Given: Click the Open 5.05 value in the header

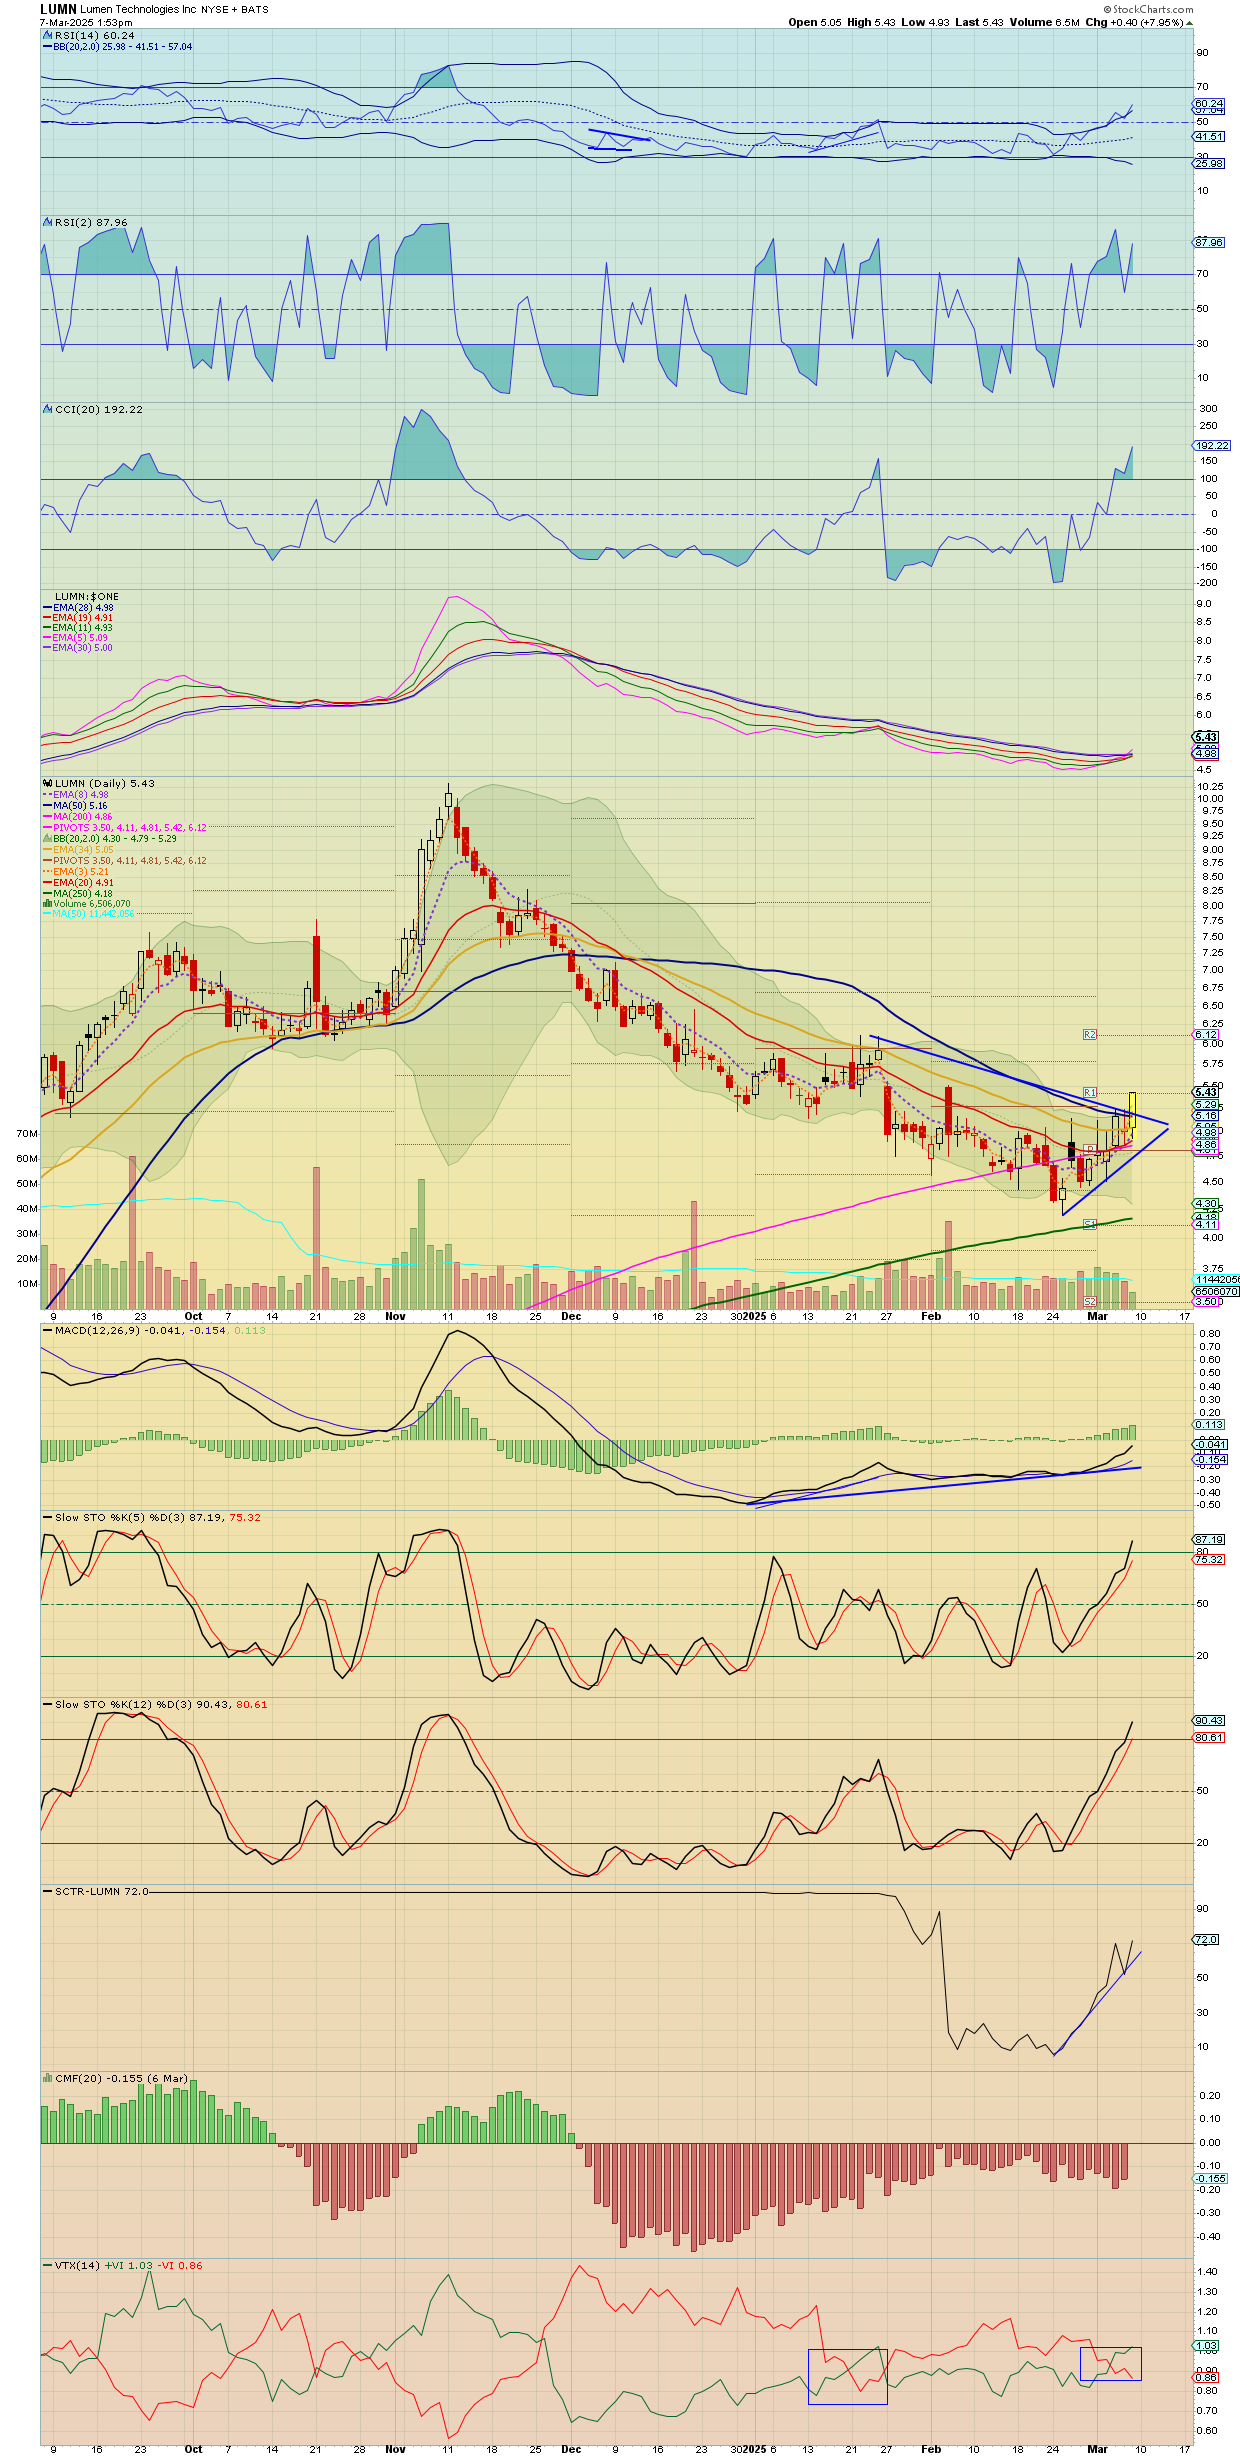Looking at the screenshot, I should click(815, 22).
